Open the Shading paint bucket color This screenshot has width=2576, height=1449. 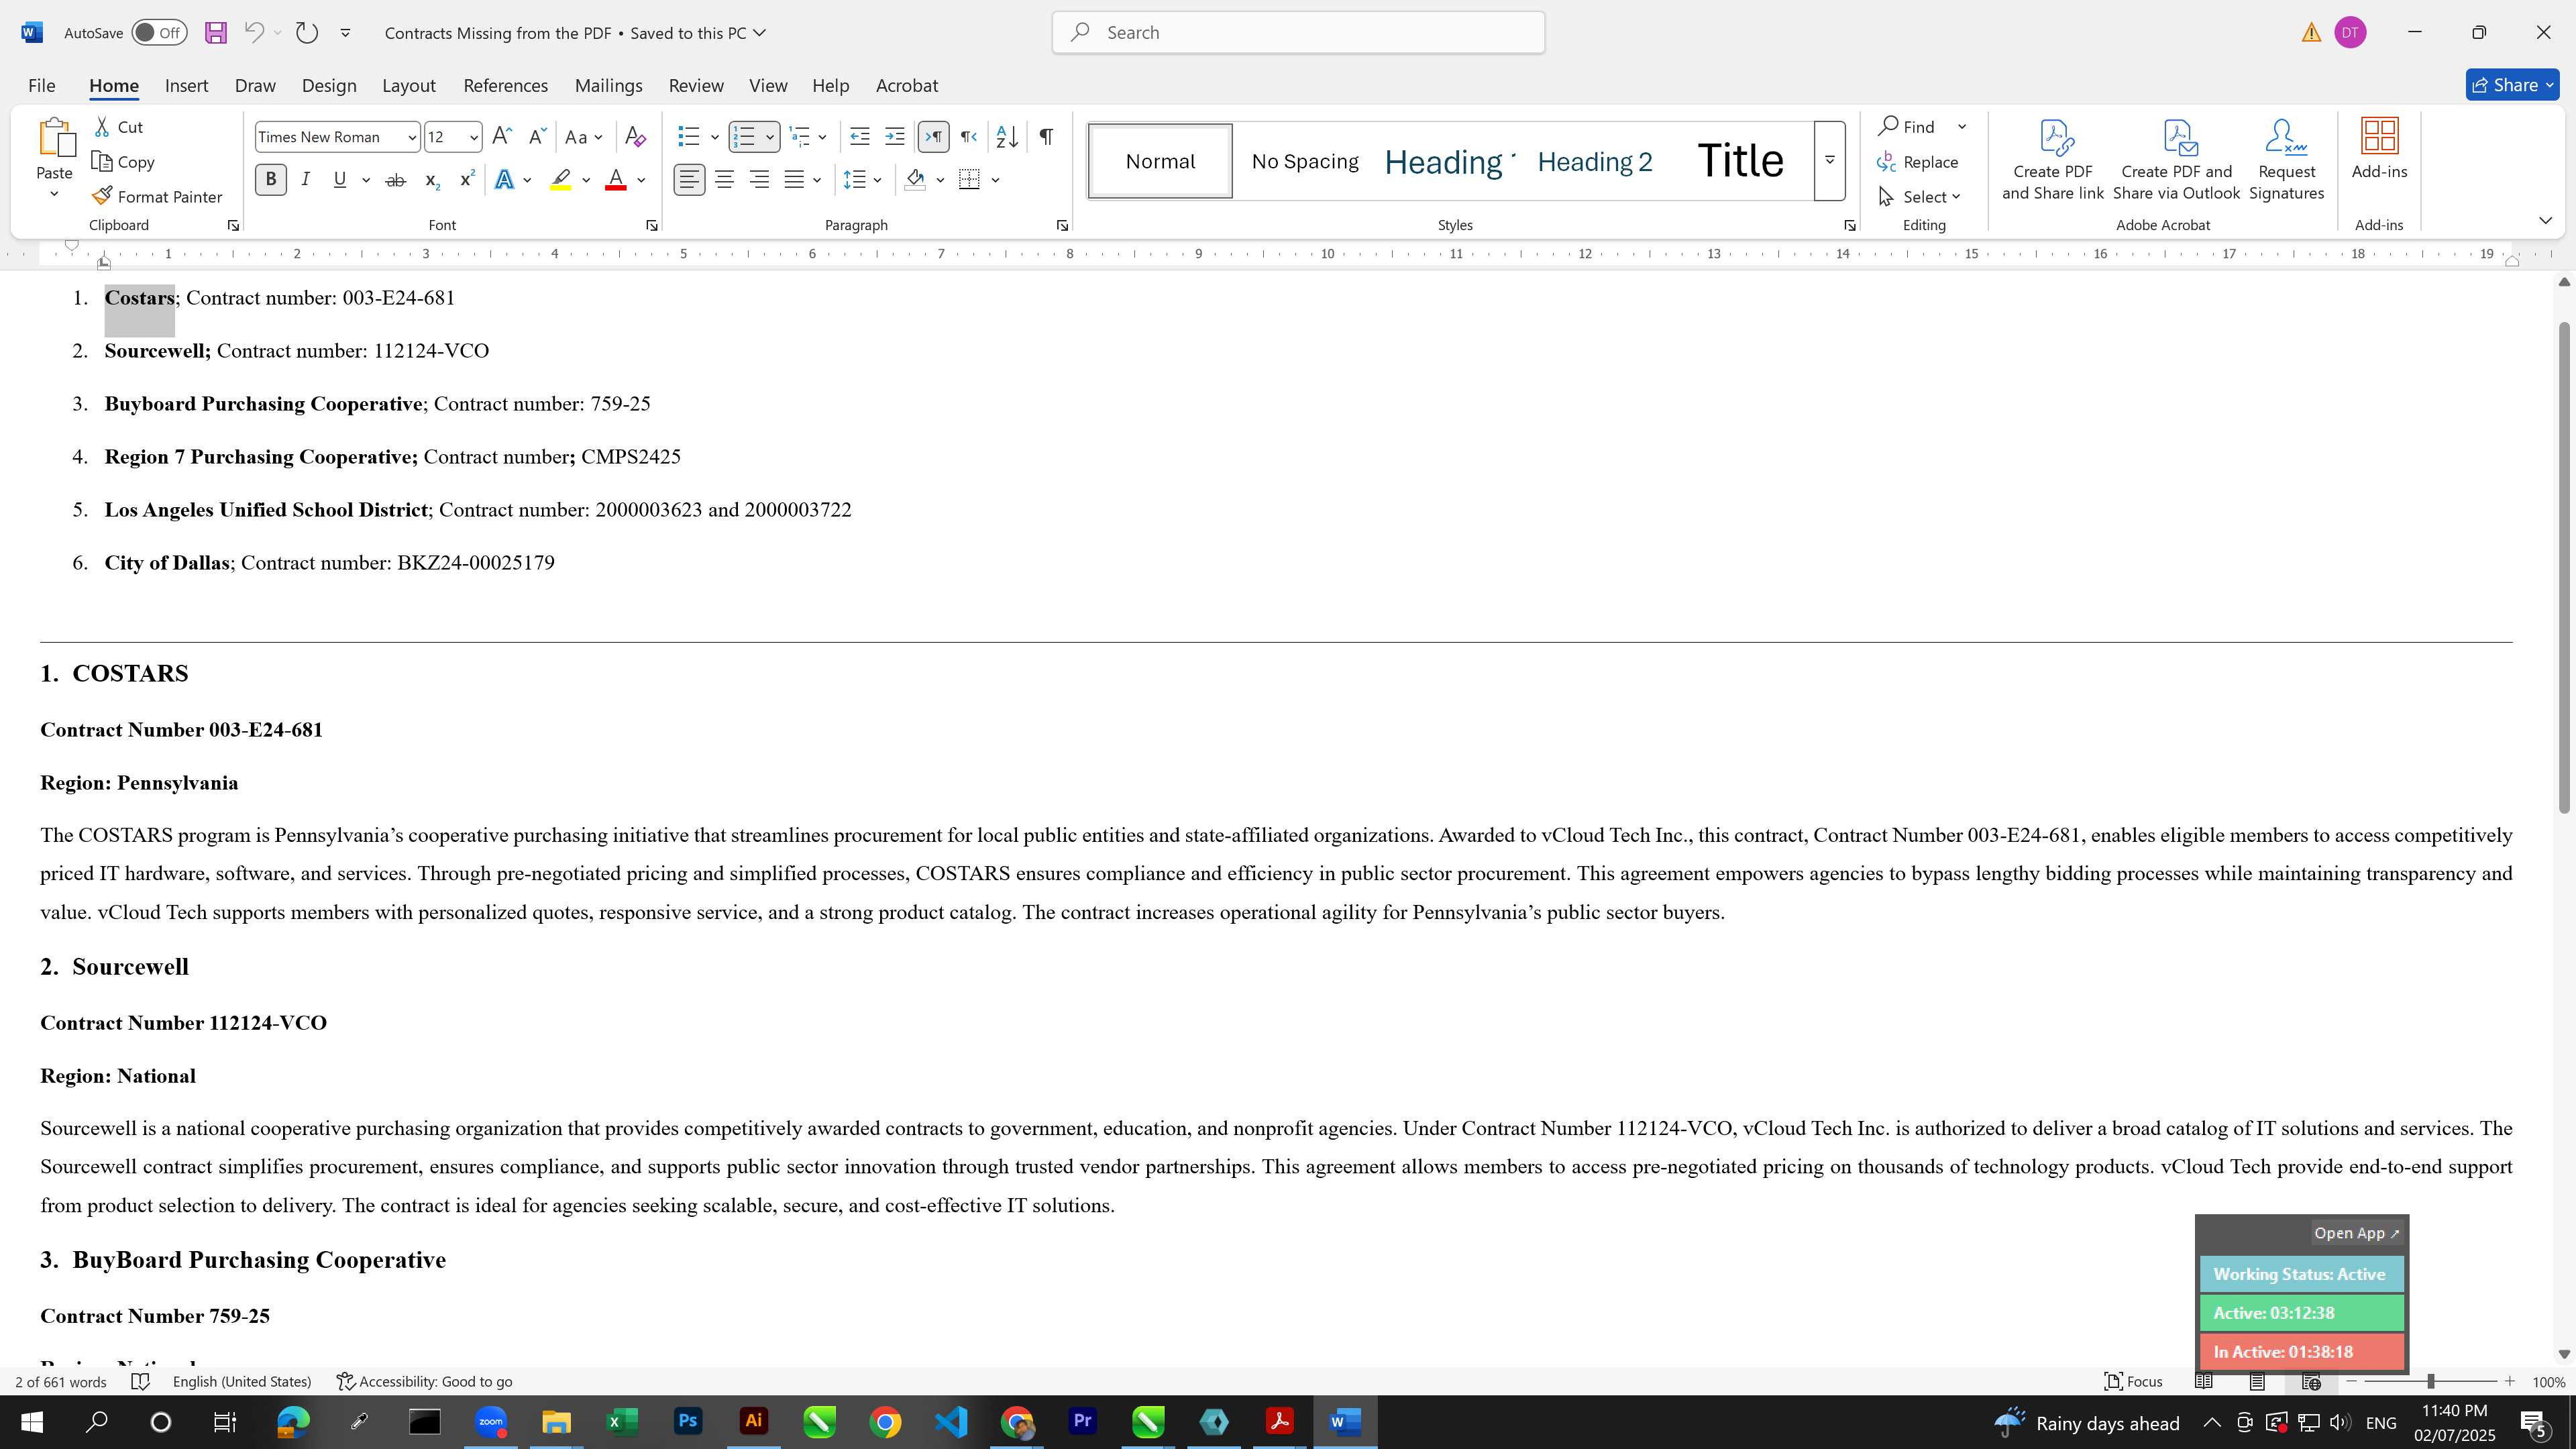pyautogui.click(x=914, y=180)
